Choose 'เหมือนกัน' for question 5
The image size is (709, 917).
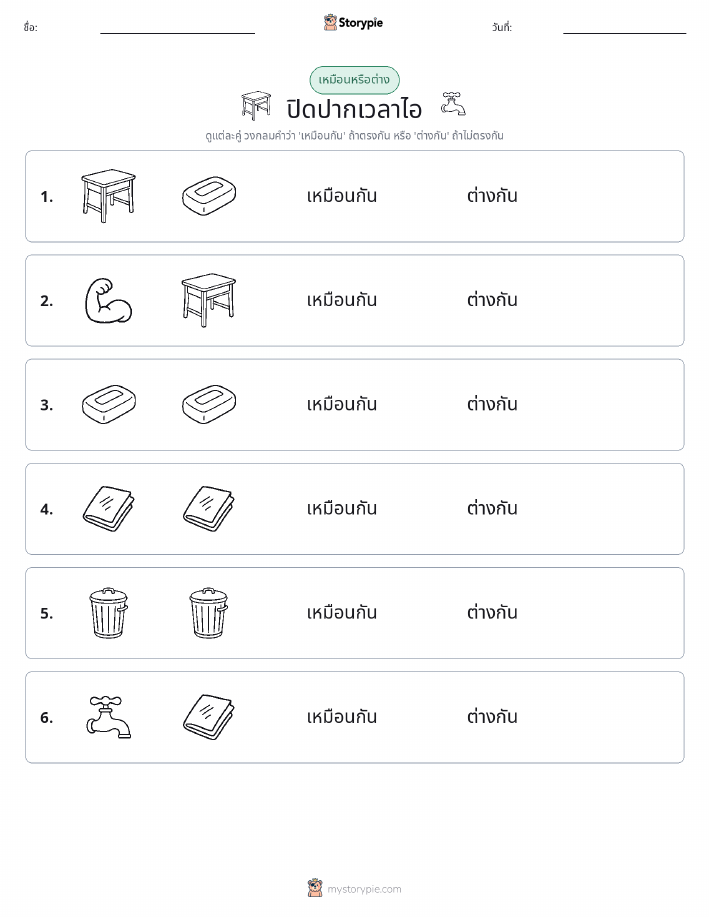342,612
